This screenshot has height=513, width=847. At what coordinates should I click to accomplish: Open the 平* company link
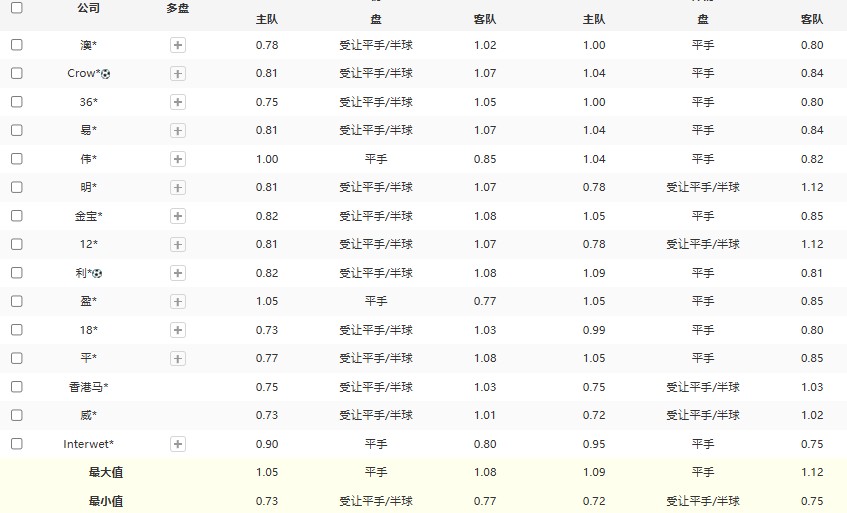(x=88, y=358)
